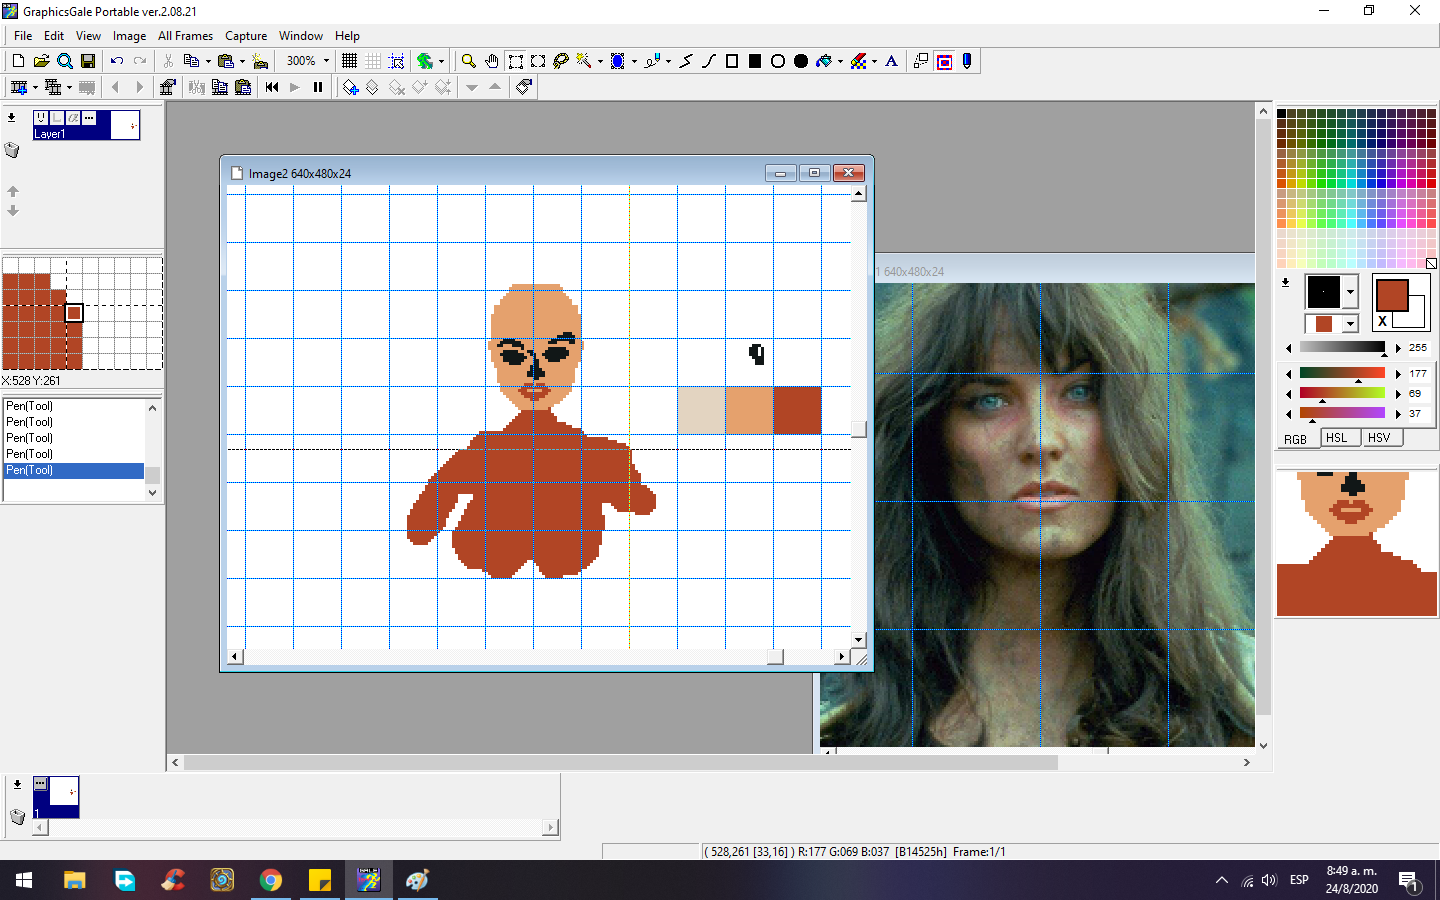Open Chrome from the taskbar
Screen dimensions: 1440x900
click(x=270, y=880)
